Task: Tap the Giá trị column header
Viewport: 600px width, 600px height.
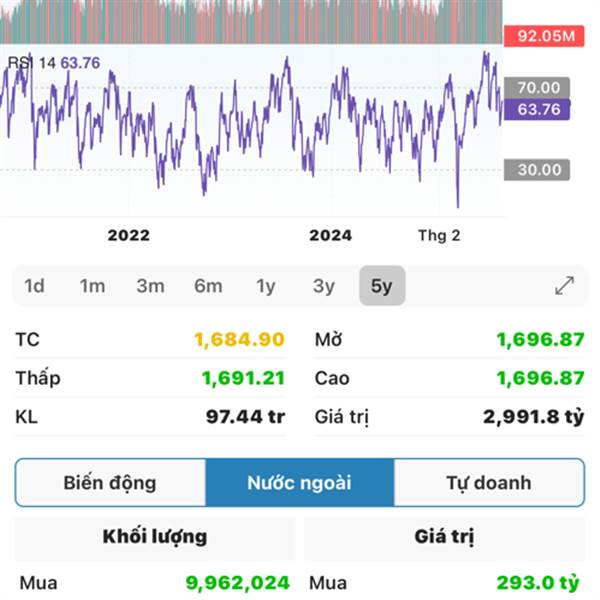Action: (444, 537)
